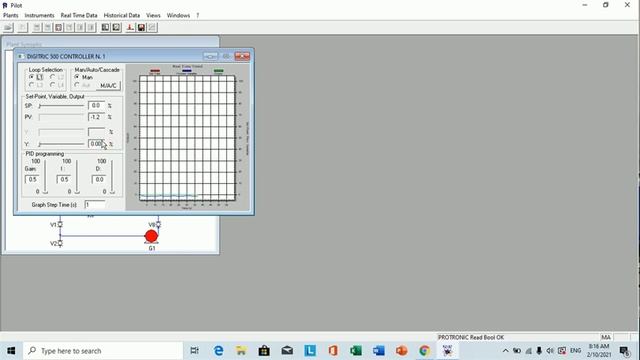This screenshot has width=640, height=360.
Task: Click the green legend swatch above graph
Action: click(x=218, y=71)
